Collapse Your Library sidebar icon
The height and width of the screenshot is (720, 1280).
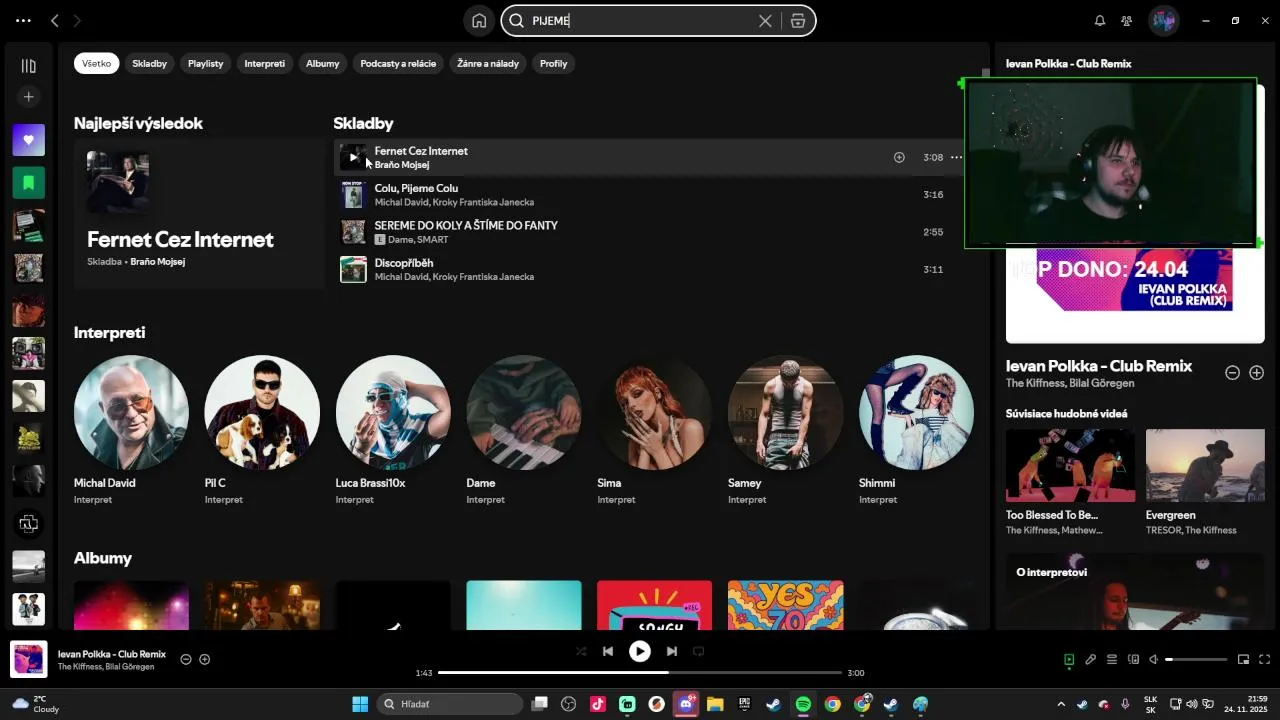[x=28, y=66]
